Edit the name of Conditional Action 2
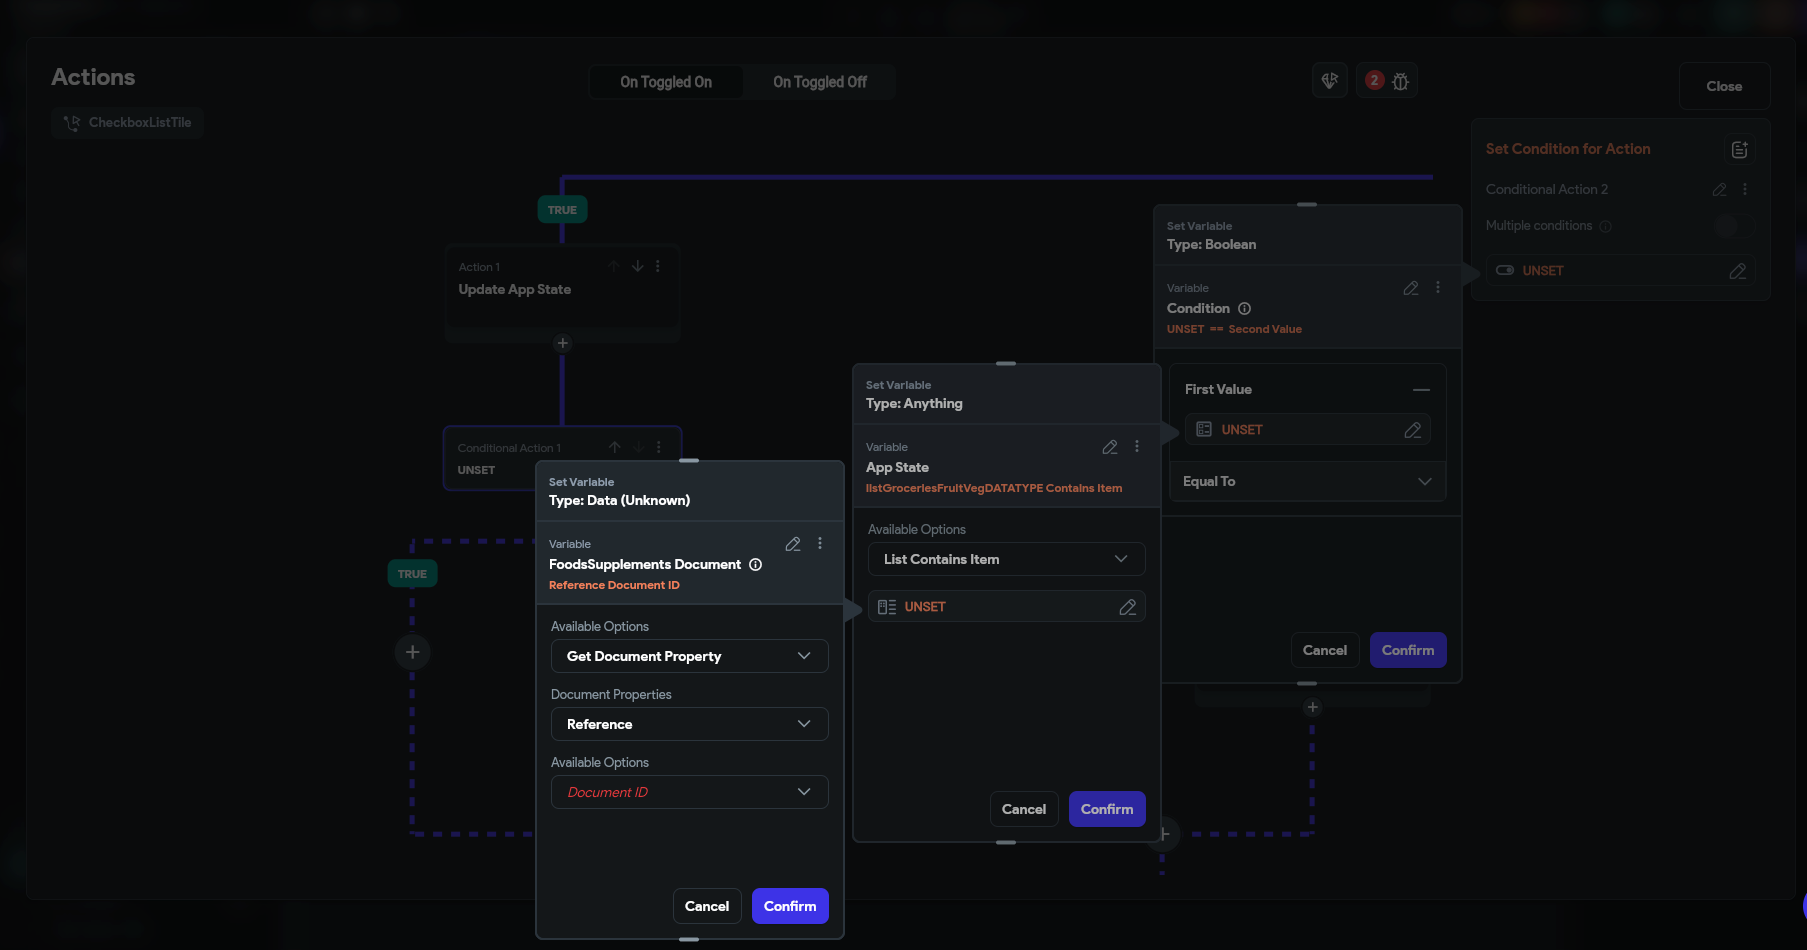This screenshot has height=950, width=1807. (1720, 189)
